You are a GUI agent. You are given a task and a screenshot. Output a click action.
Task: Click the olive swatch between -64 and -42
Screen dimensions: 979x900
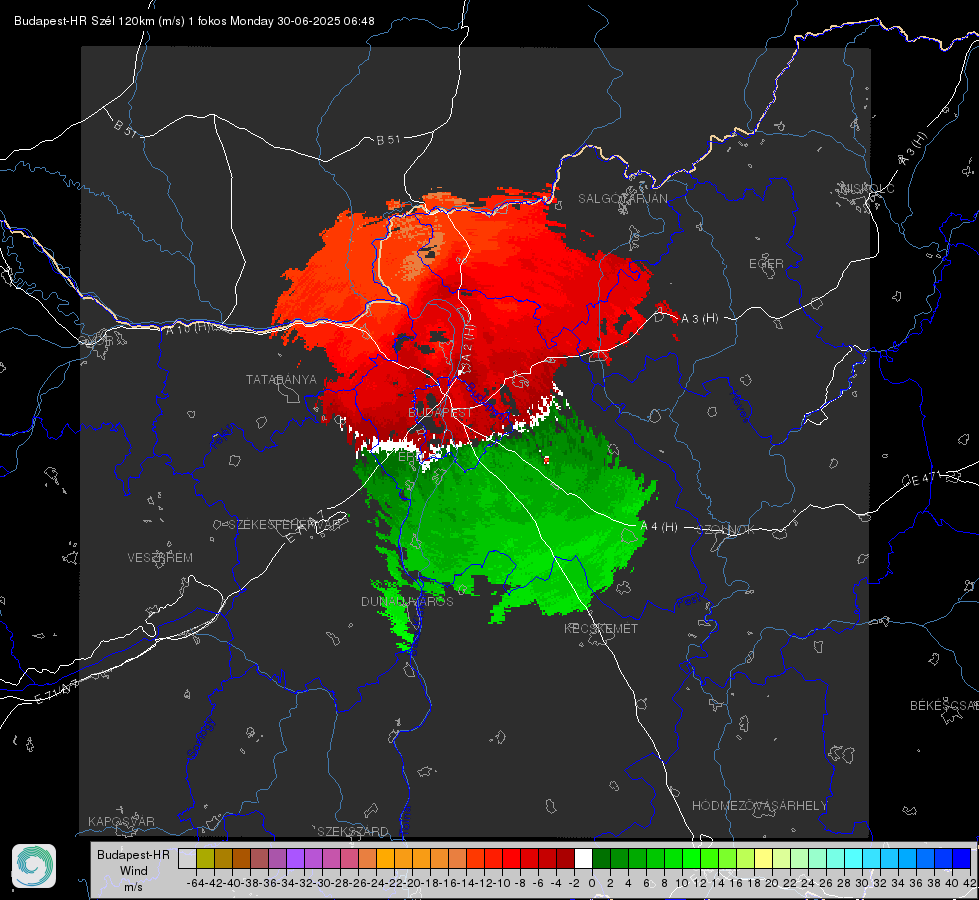(205, 859)
